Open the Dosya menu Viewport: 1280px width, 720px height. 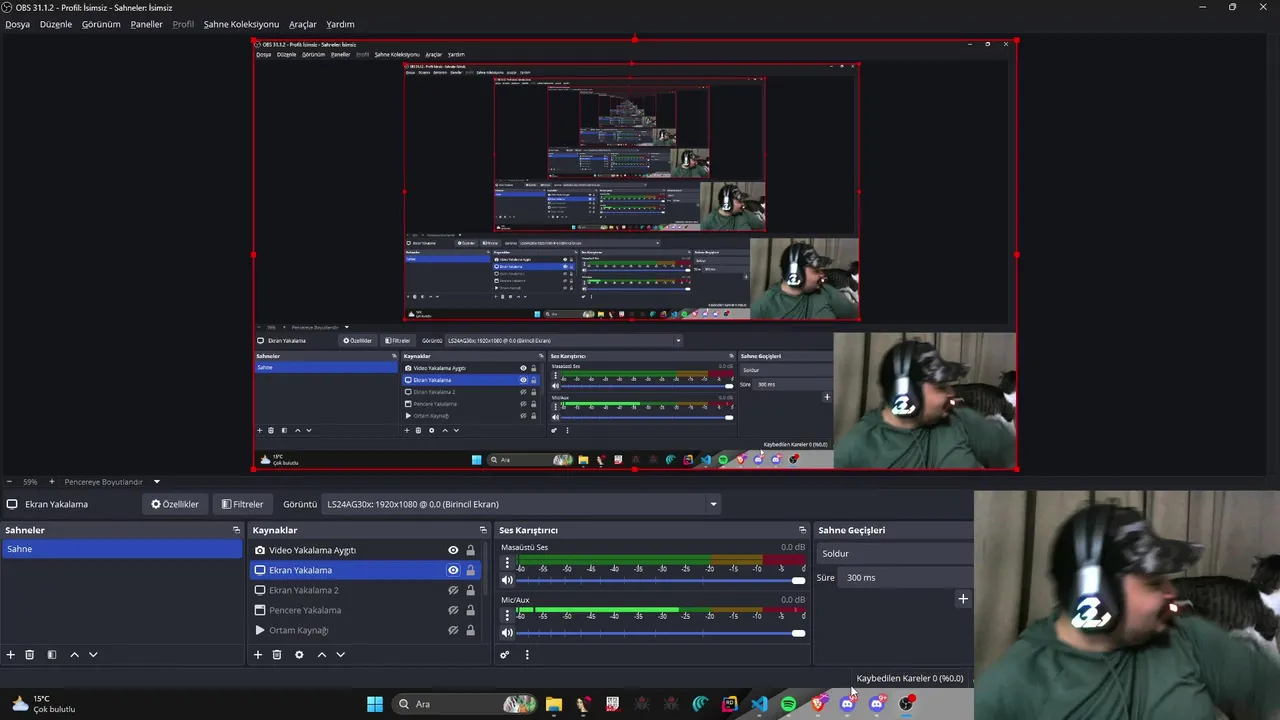[17, 24]
